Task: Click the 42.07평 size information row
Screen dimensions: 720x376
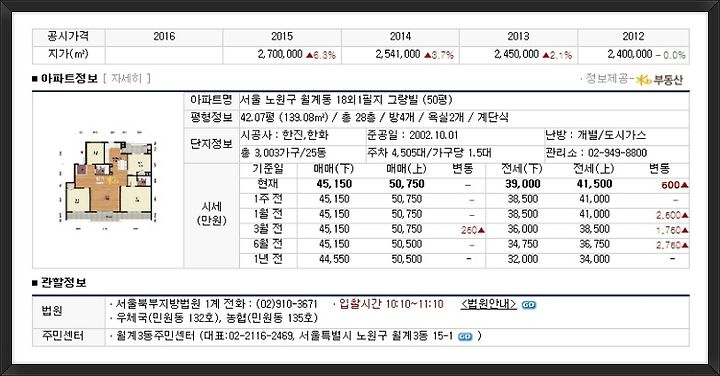Action: coord(375,118)
